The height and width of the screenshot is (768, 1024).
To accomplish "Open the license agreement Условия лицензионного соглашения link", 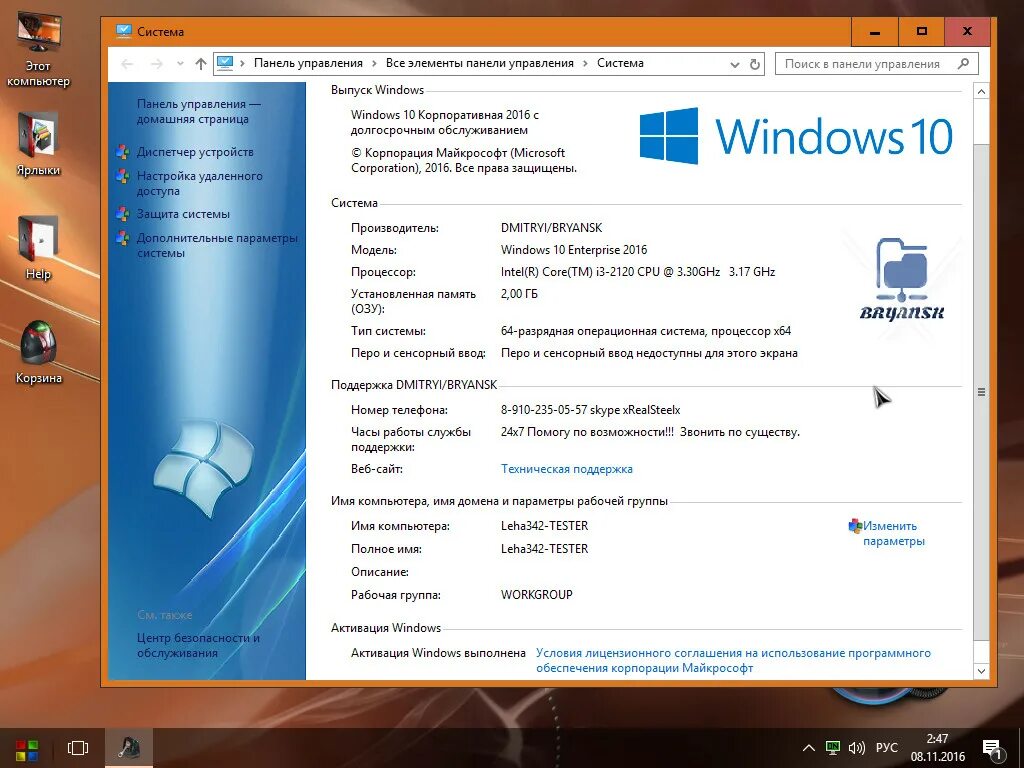I will click(x=733, y=660).
